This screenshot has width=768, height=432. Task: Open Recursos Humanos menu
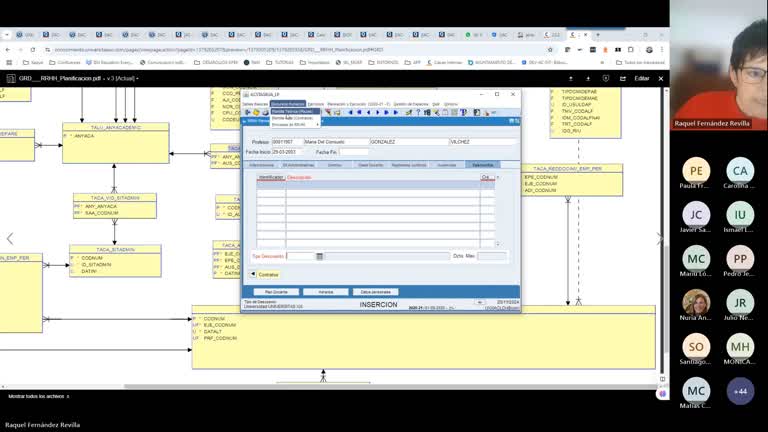click(x=288, y=104)
